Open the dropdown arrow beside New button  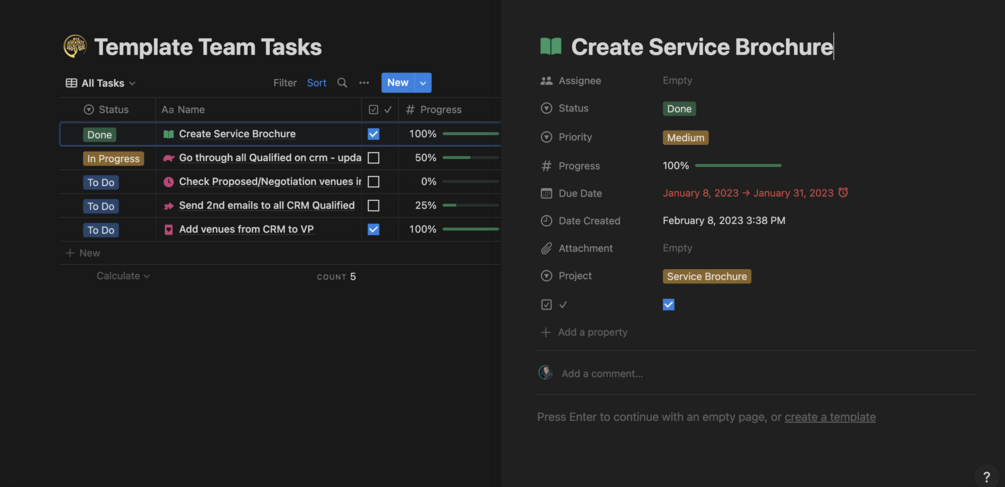(x=423, y=83)
